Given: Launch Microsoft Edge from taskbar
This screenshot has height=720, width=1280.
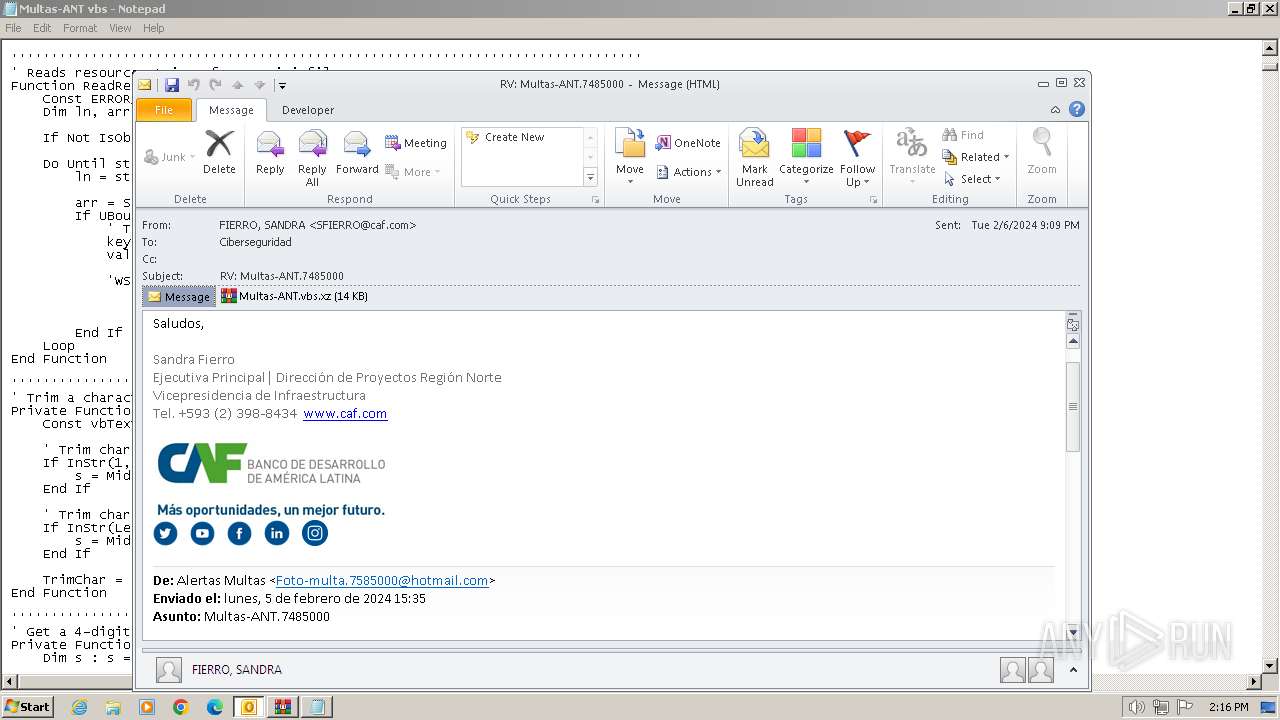Looking at the screenshot, I should [214, 707].
